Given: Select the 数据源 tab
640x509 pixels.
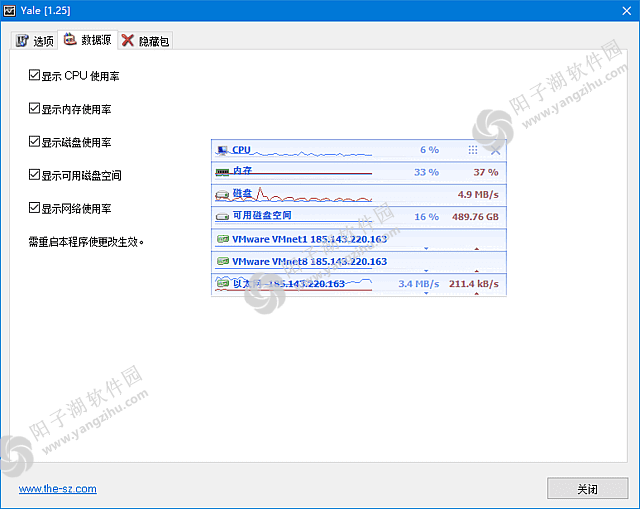Looking at the screenshot, I should point(88,40).
